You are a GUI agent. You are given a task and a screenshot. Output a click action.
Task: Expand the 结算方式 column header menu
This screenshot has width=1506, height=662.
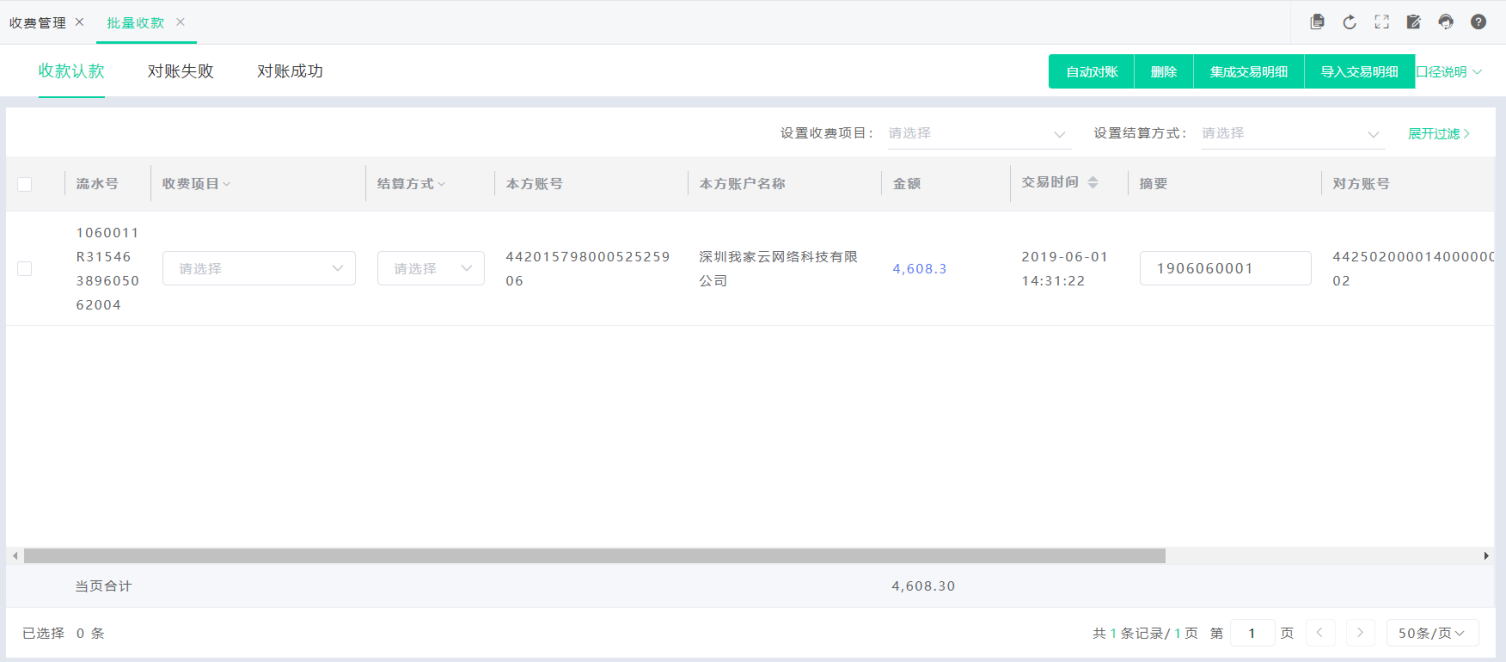coord(442,184)
